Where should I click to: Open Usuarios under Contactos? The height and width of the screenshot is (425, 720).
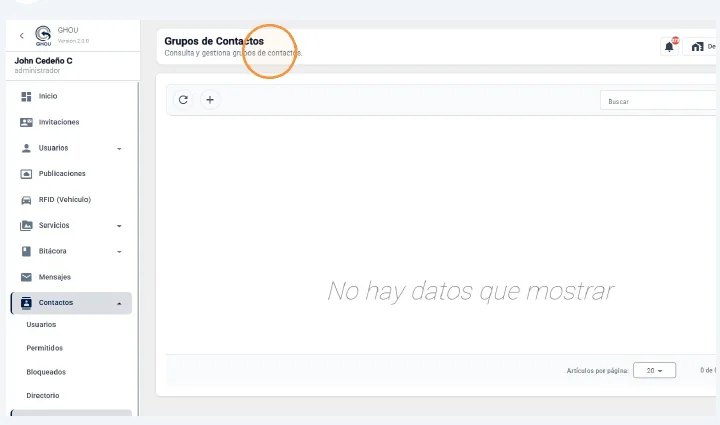point(41,324)
